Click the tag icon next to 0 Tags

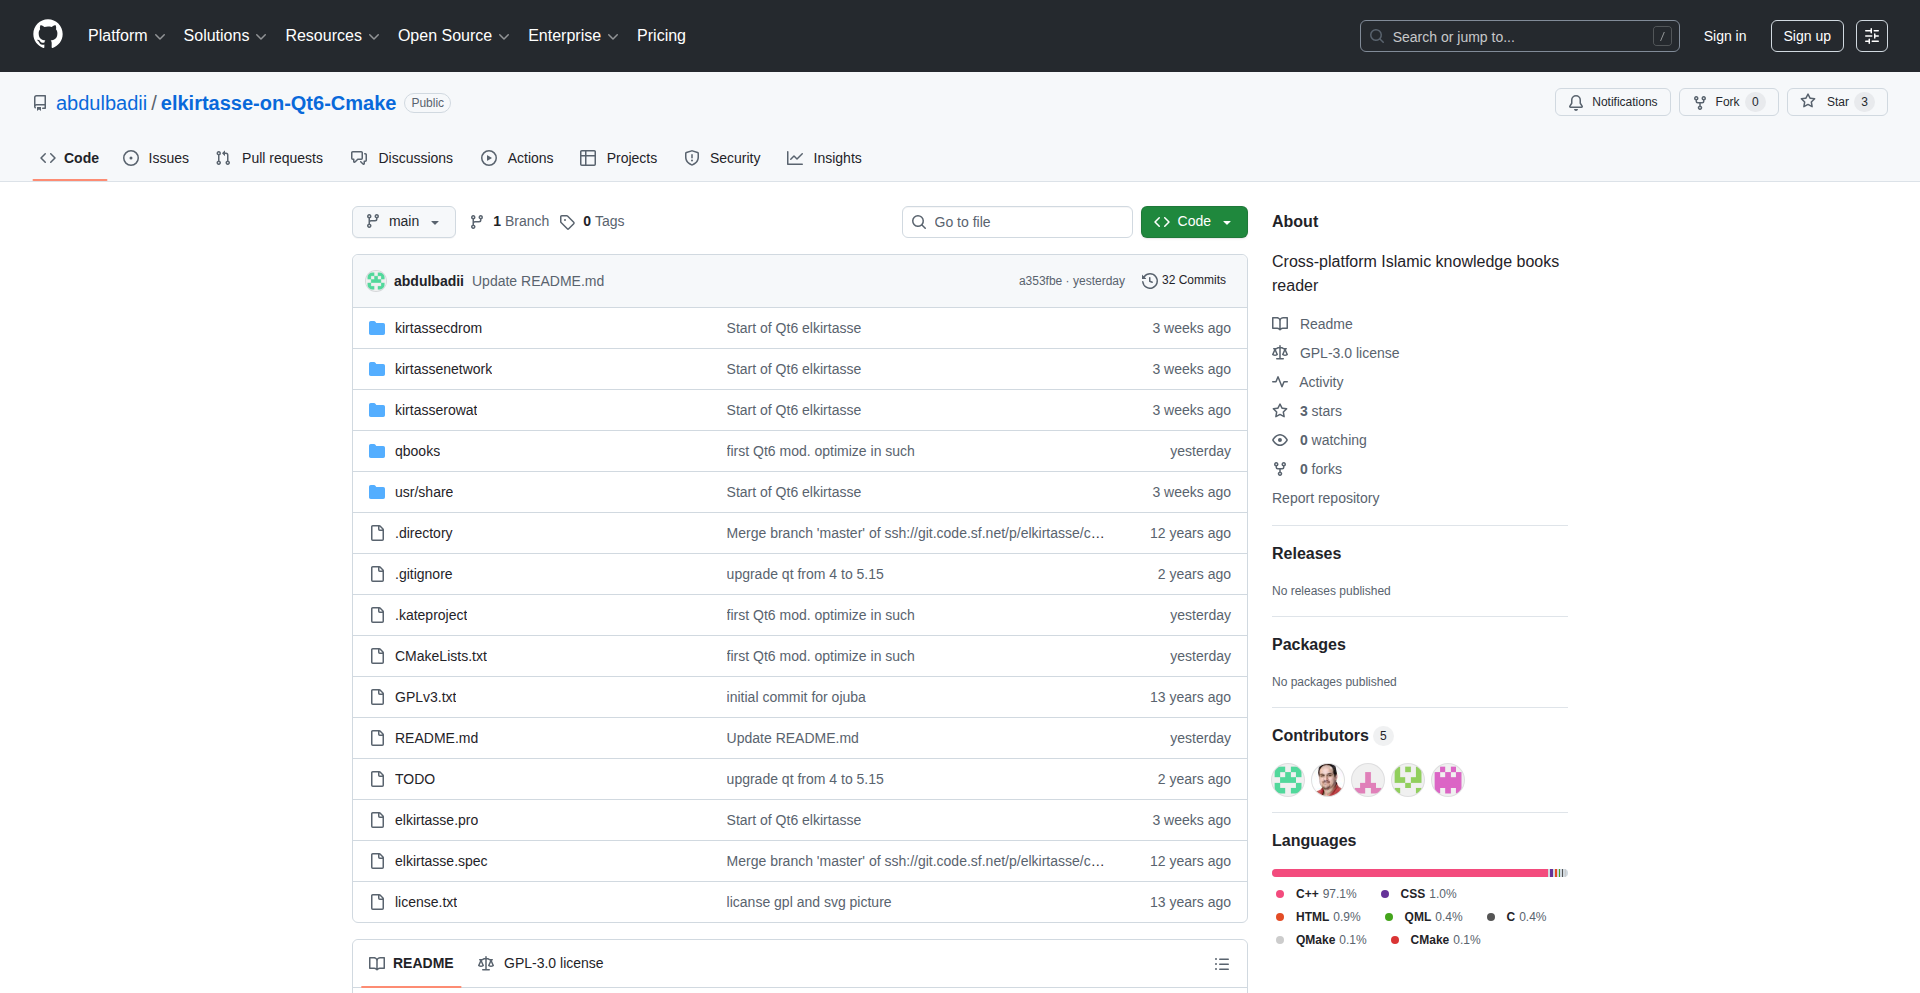(567, 222)
